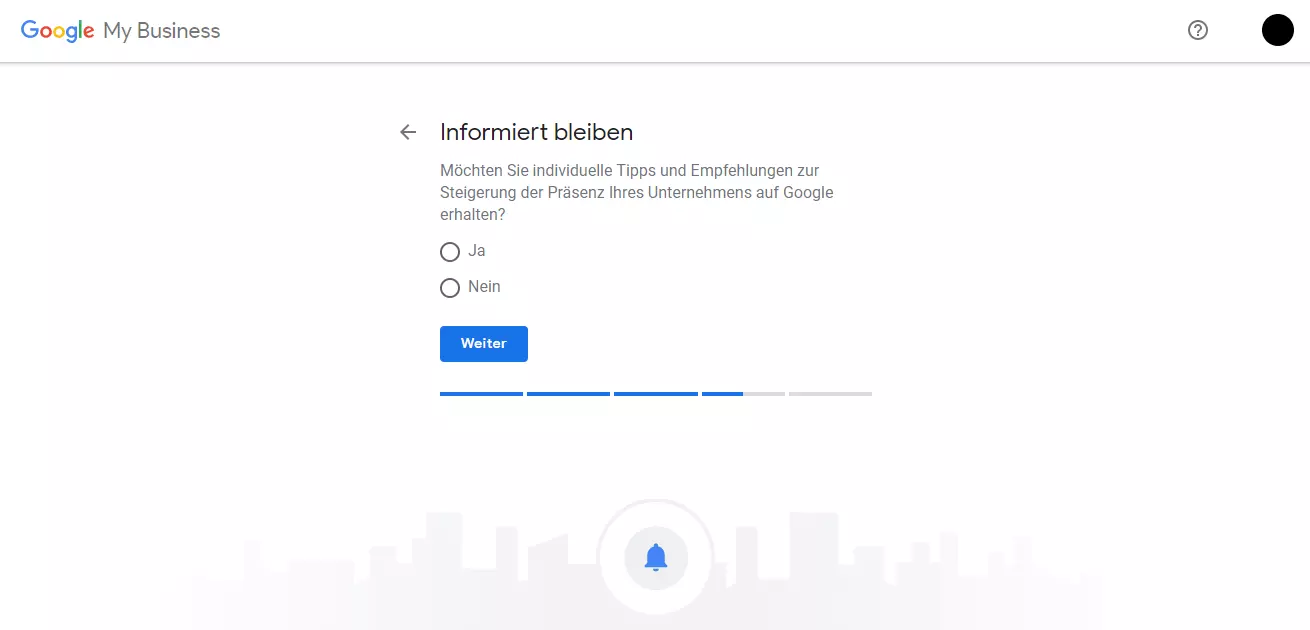Viewport: 1310px width, 630px height.
Task: Click the Nein option label text
Action: [484, 287]
